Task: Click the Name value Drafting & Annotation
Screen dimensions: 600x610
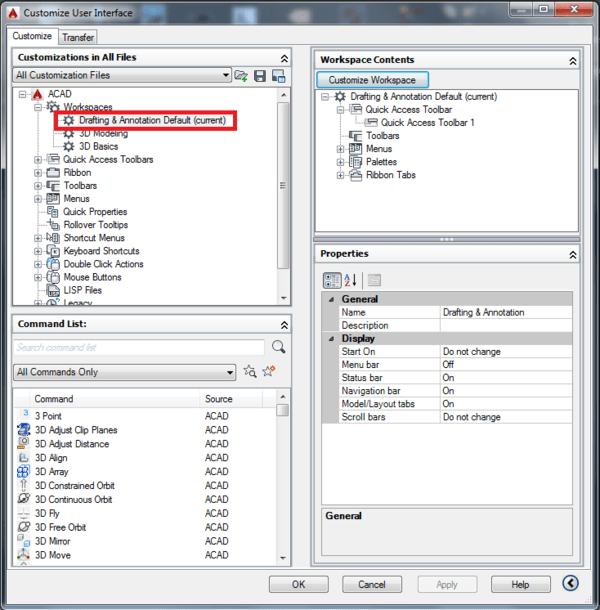Action: (x=506, y=312)
